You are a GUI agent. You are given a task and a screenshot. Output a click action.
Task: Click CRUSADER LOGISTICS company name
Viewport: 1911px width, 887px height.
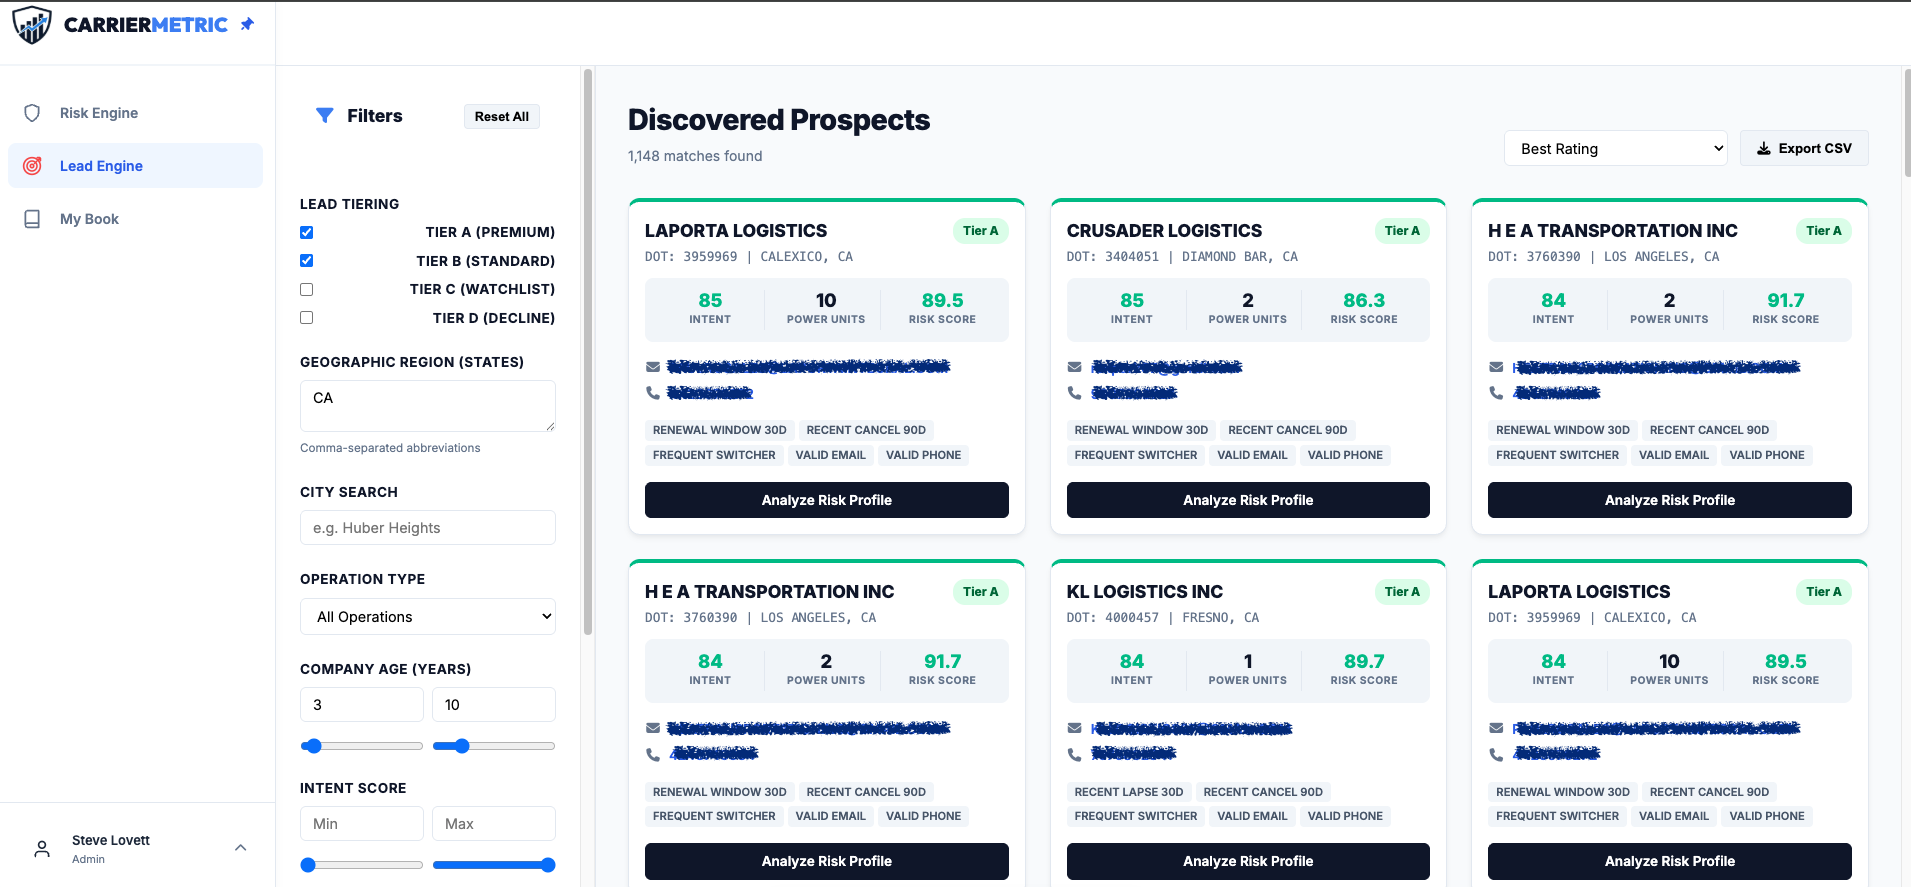click(x=1164, y=231)
